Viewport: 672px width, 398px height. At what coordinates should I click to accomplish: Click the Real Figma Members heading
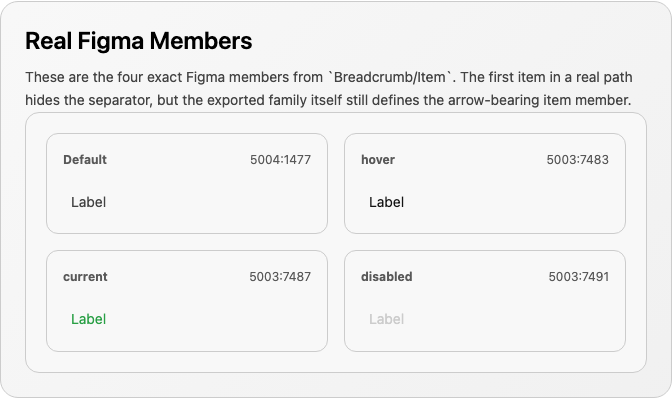coord(138,41)
